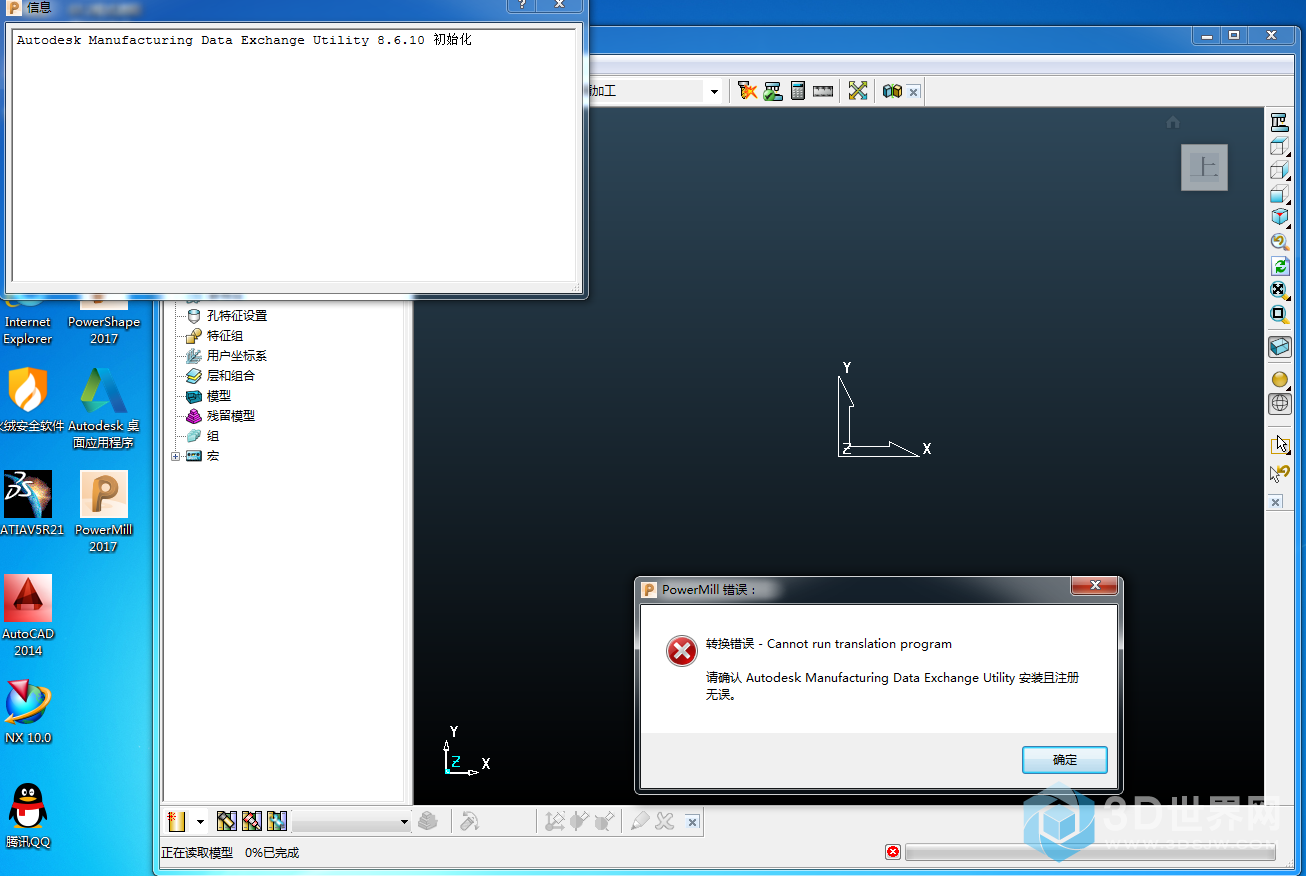Select 残留模型 in the explorer tree
Viewport: 1306px width, 876px height.
pos(231,415)
